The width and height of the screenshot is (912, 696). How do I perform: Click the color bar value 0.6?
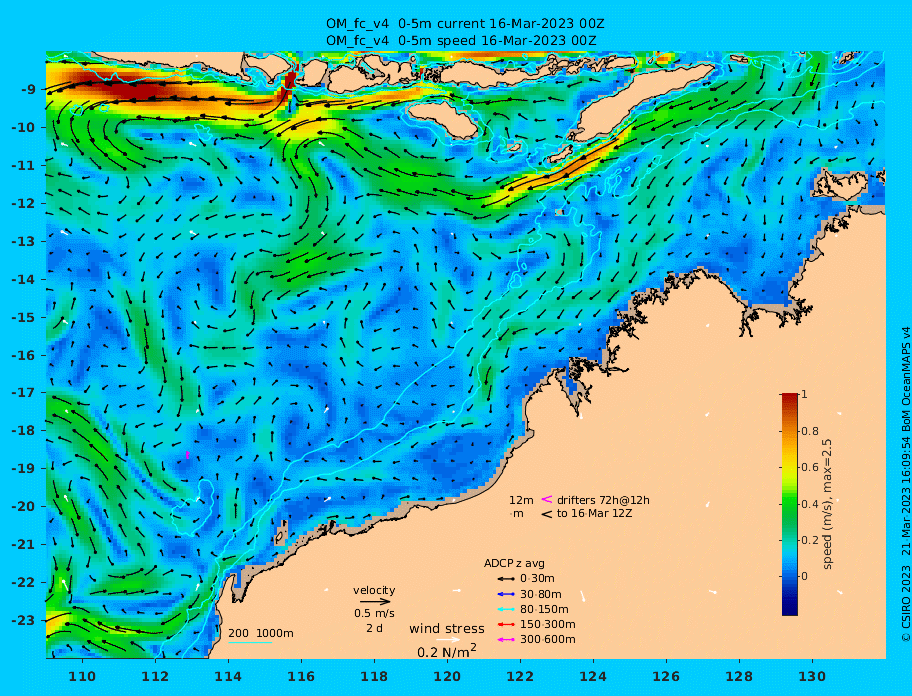[x=810, y=467]
